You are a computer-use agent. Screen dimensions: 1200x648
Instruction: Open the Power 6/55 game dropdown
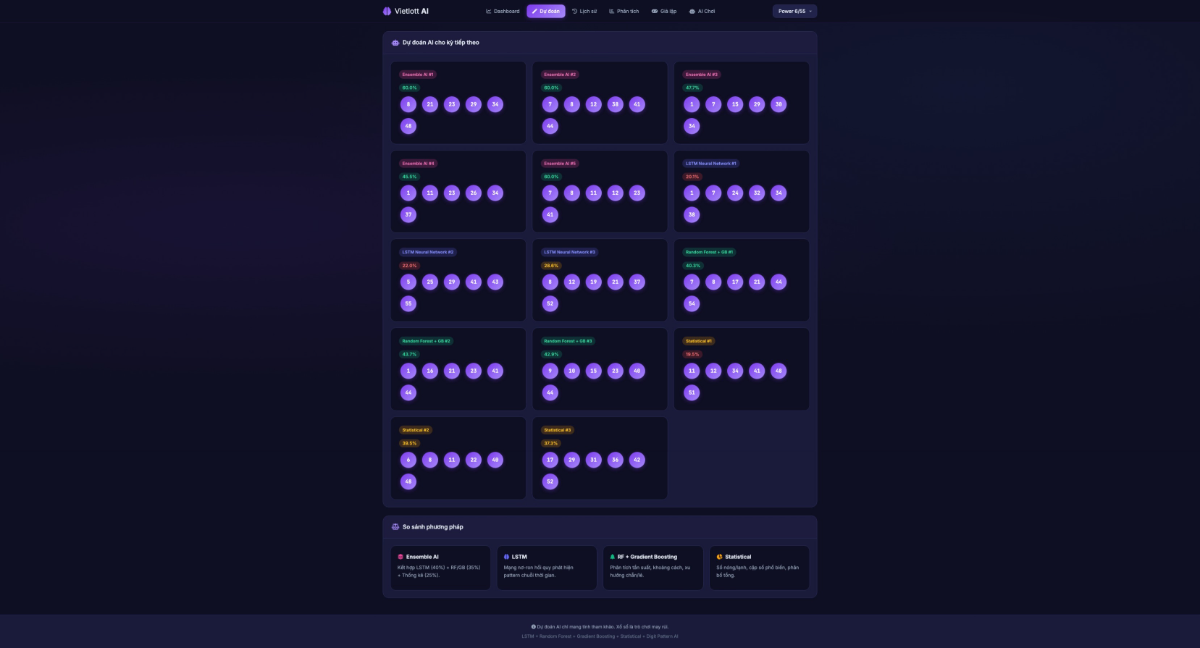point(795,11)
